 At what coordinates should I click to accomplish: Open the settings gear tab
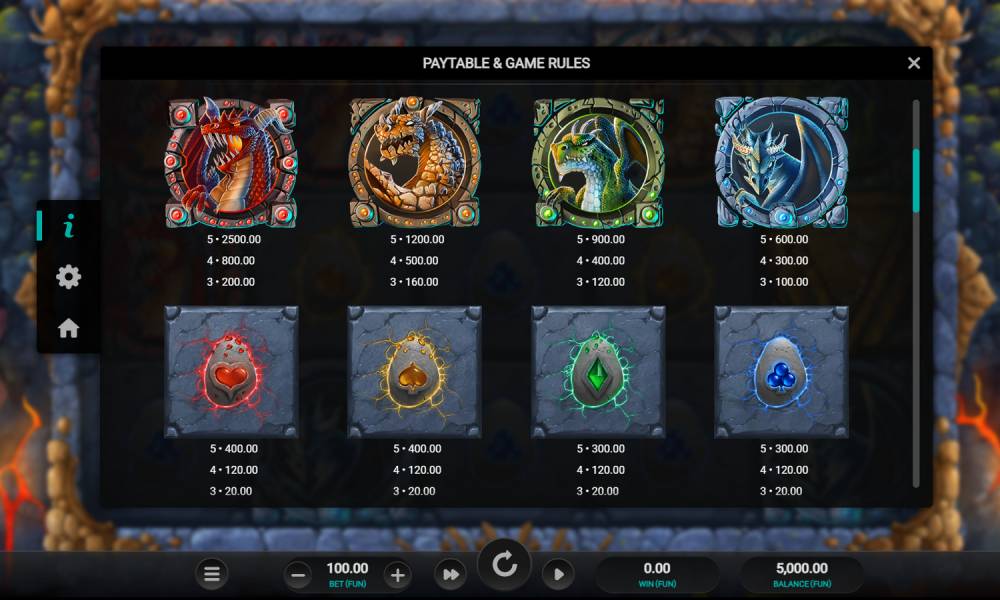point(69,277)
